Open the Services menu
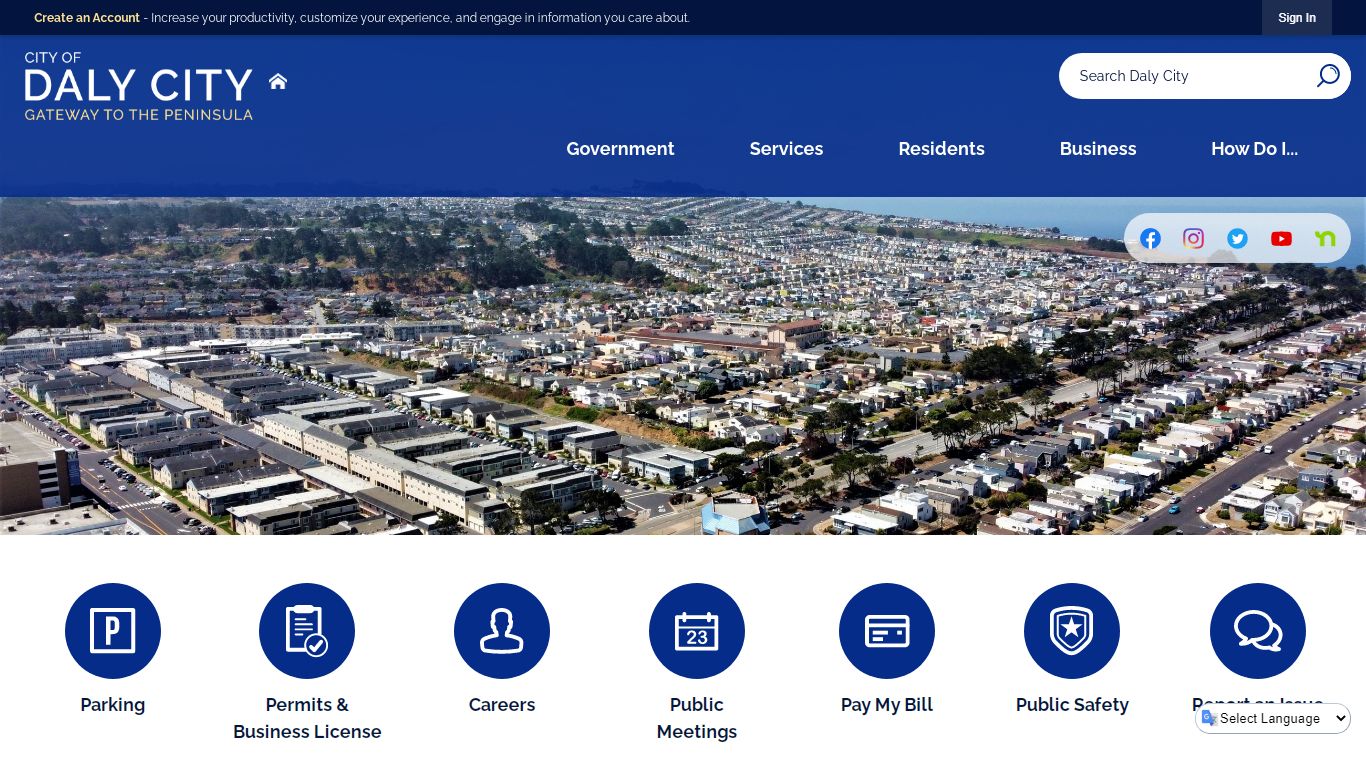1366x768 pixels. click(x=786, y=148)
